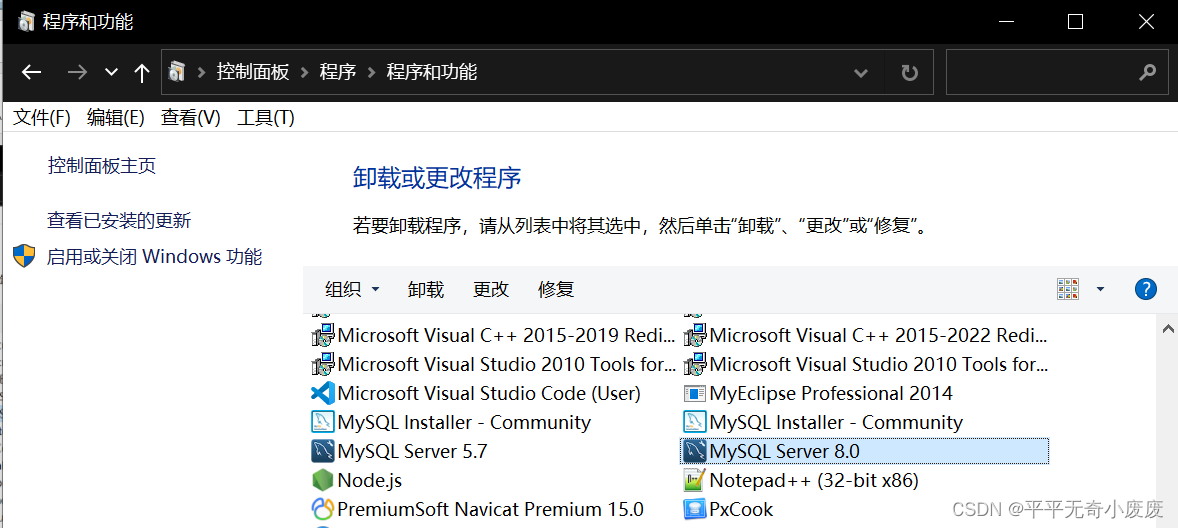Viewport: 1178px width, 528px height.
Task: Open the 工具(T) menu
Action: point(266,117)
